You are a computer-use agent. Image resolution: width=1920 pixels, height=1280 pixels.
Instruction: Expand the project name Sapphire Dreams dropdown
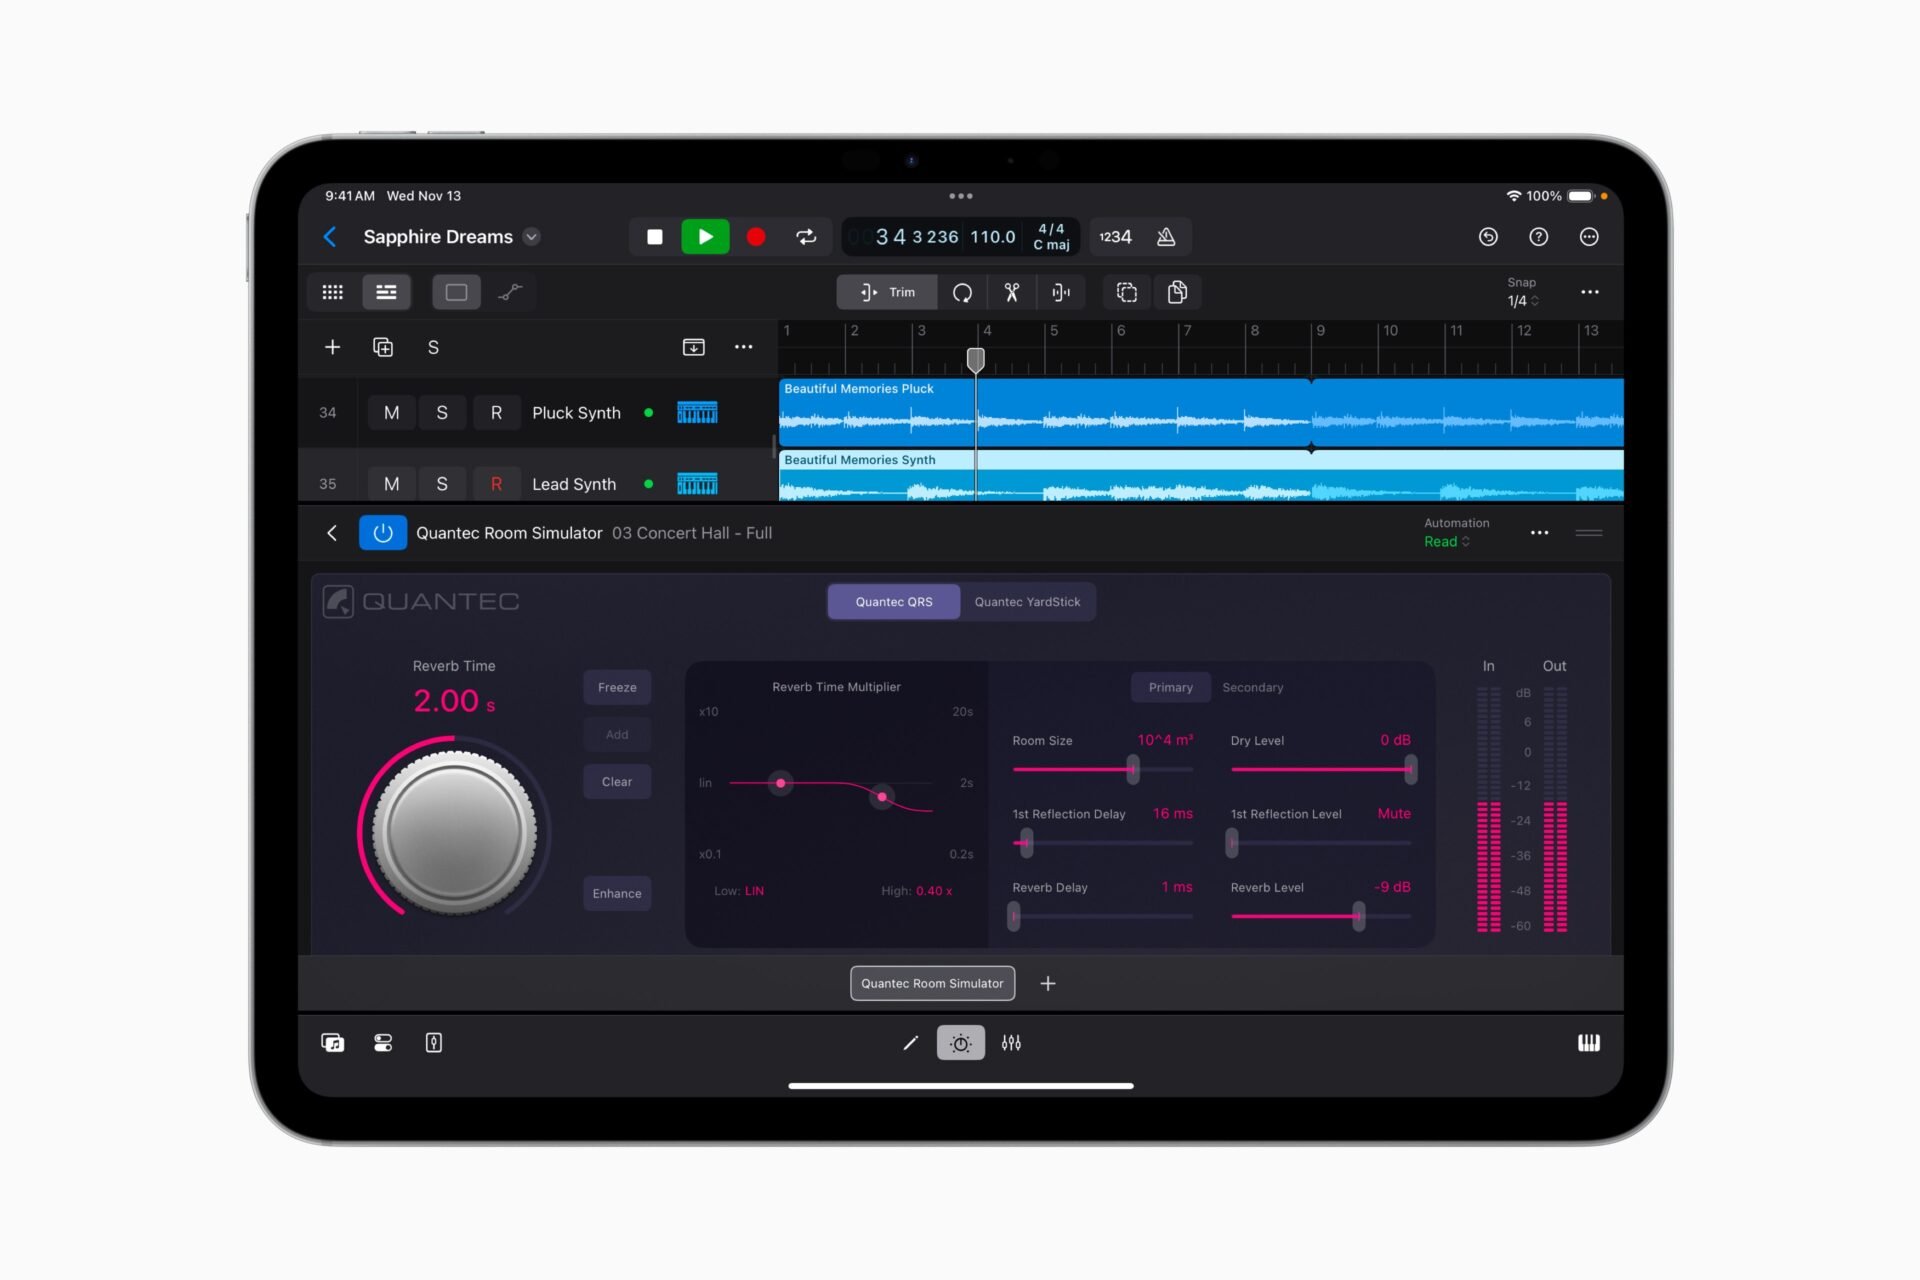click(x=540, y=237)
